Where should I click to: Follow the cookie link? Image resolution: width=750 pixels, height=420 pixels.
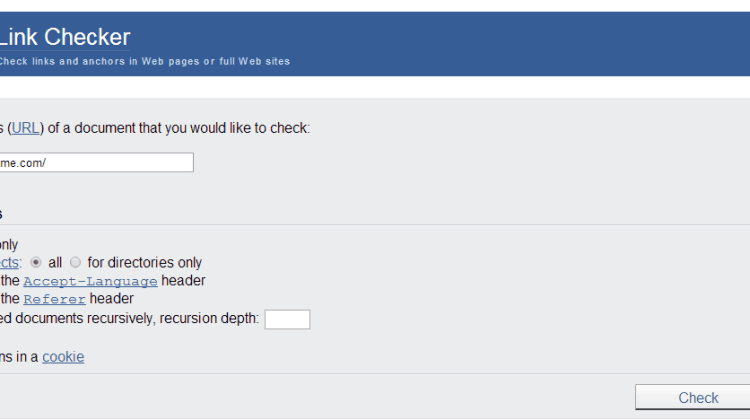[x=63, y=357]
